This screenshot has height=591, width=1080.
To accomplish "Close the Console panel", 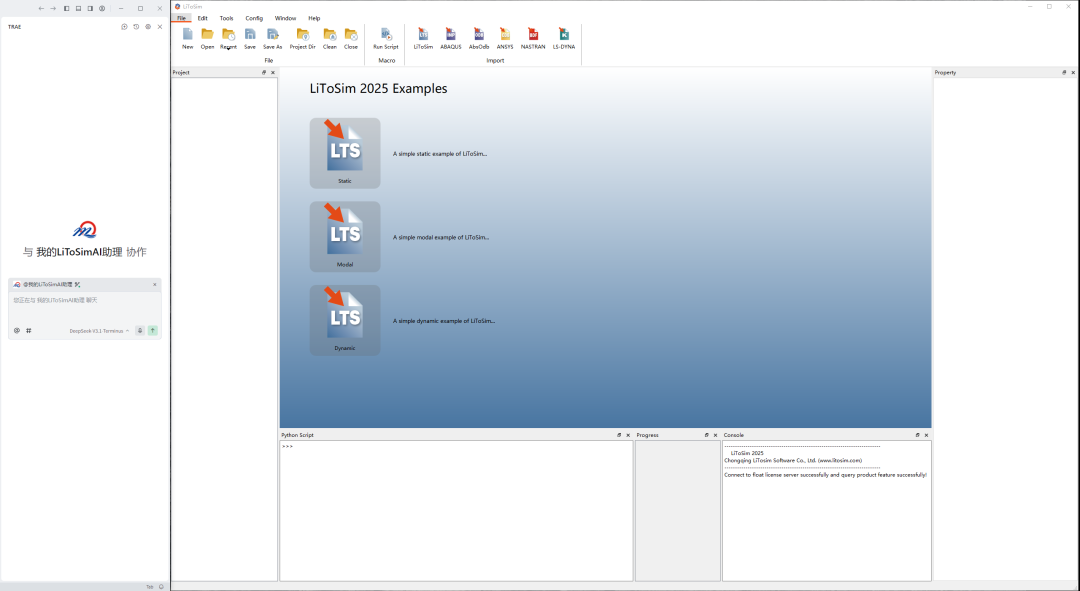I will pyautogui.click(x=926, y=435).
